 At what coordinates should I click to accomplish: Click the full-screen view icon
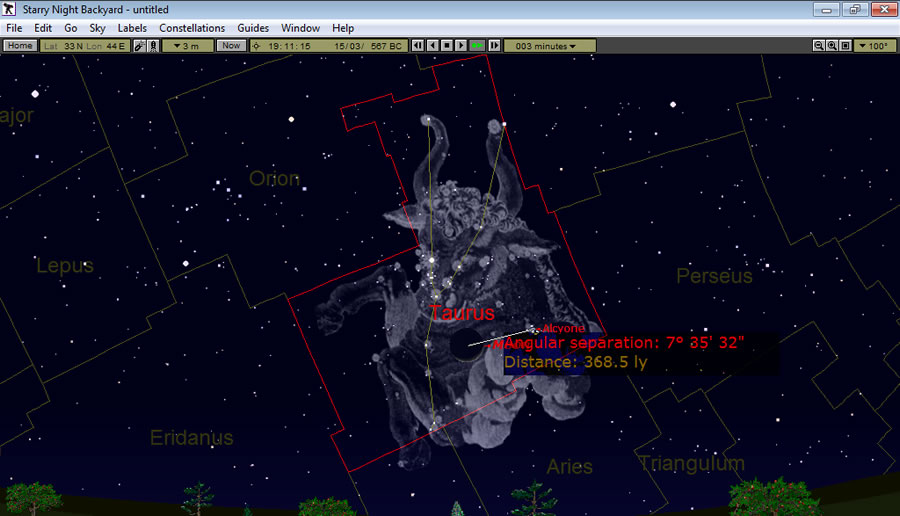[x=845, y=46]
